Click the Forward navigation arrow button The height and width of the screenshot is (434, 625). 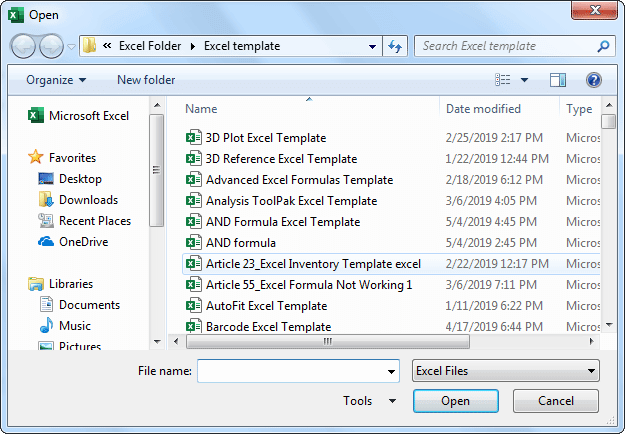click(x=51, y=46)
